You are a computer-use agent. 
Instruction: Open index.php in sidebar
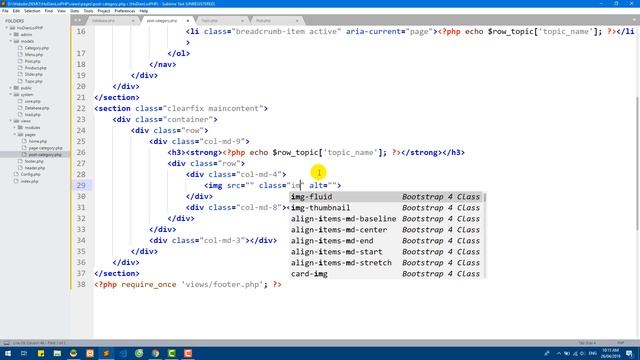(x=29, y=181)
